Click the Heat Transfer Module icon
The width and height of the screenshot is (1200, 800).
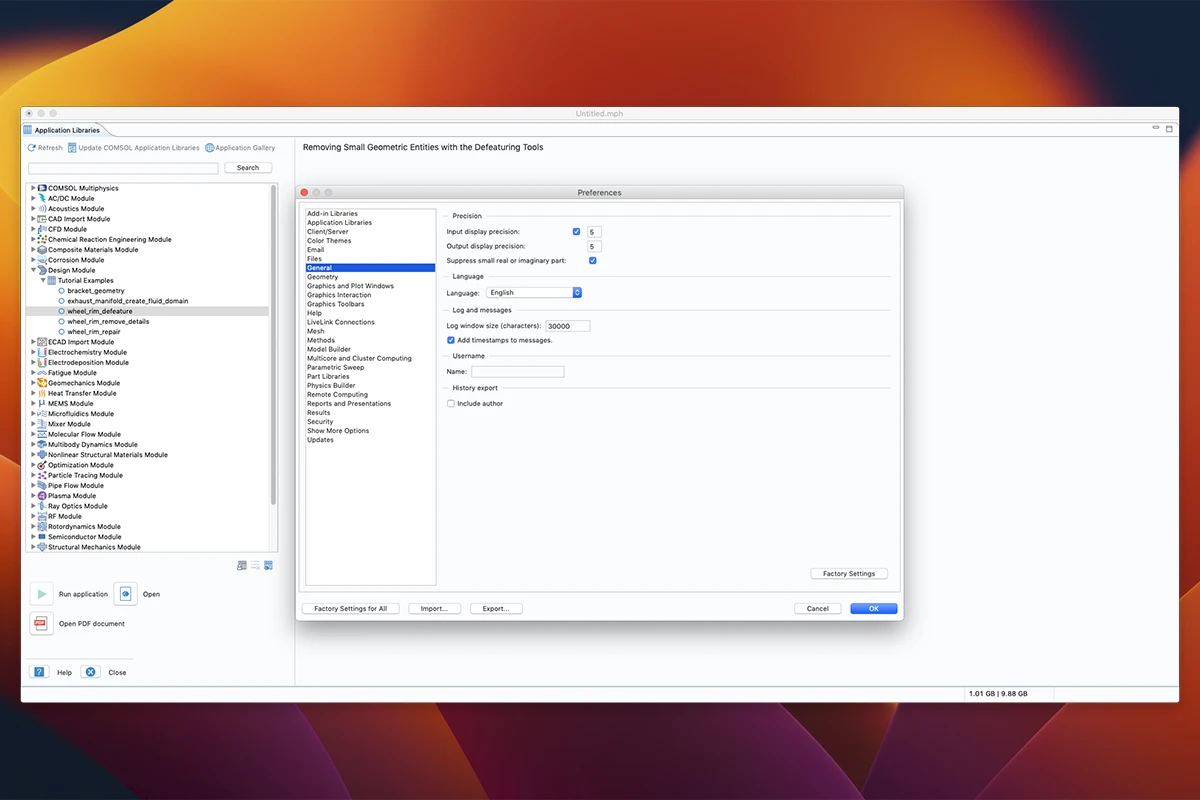coord(41,393)
